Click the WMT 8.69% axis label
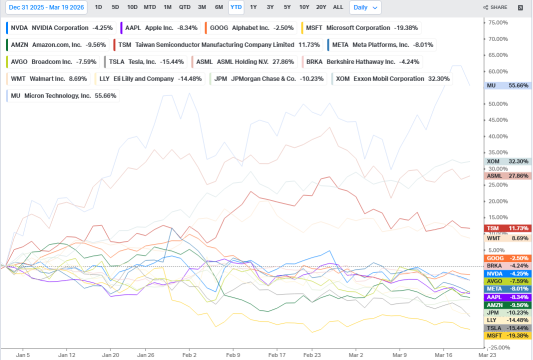This screenshot has height=360, width=533. point(507,238)
